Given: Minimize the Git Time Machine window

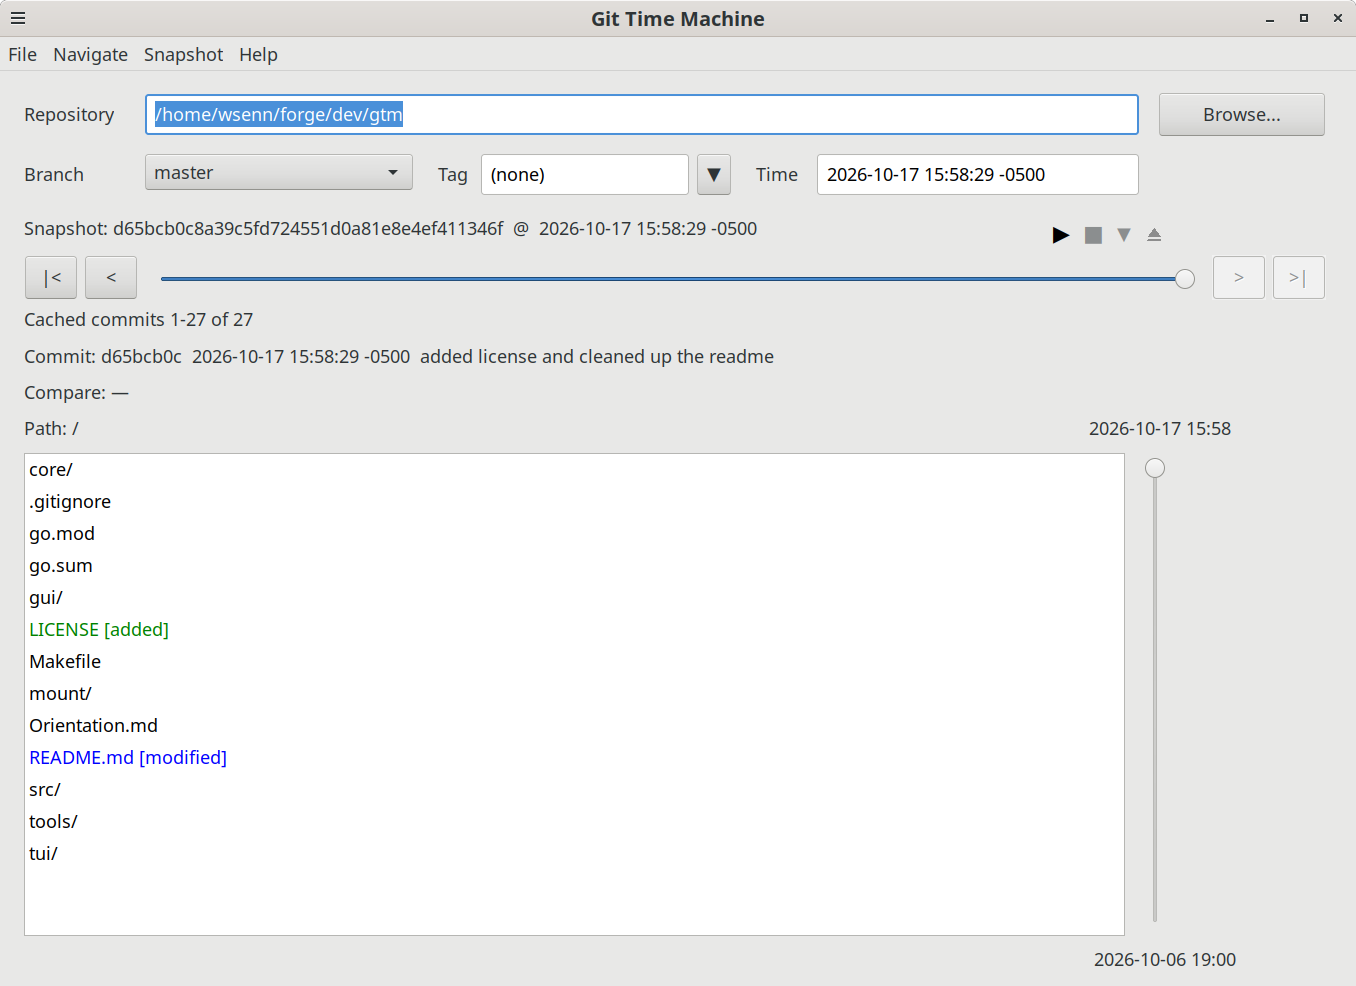Looking at the screenshot, I should coord(1270,19).
